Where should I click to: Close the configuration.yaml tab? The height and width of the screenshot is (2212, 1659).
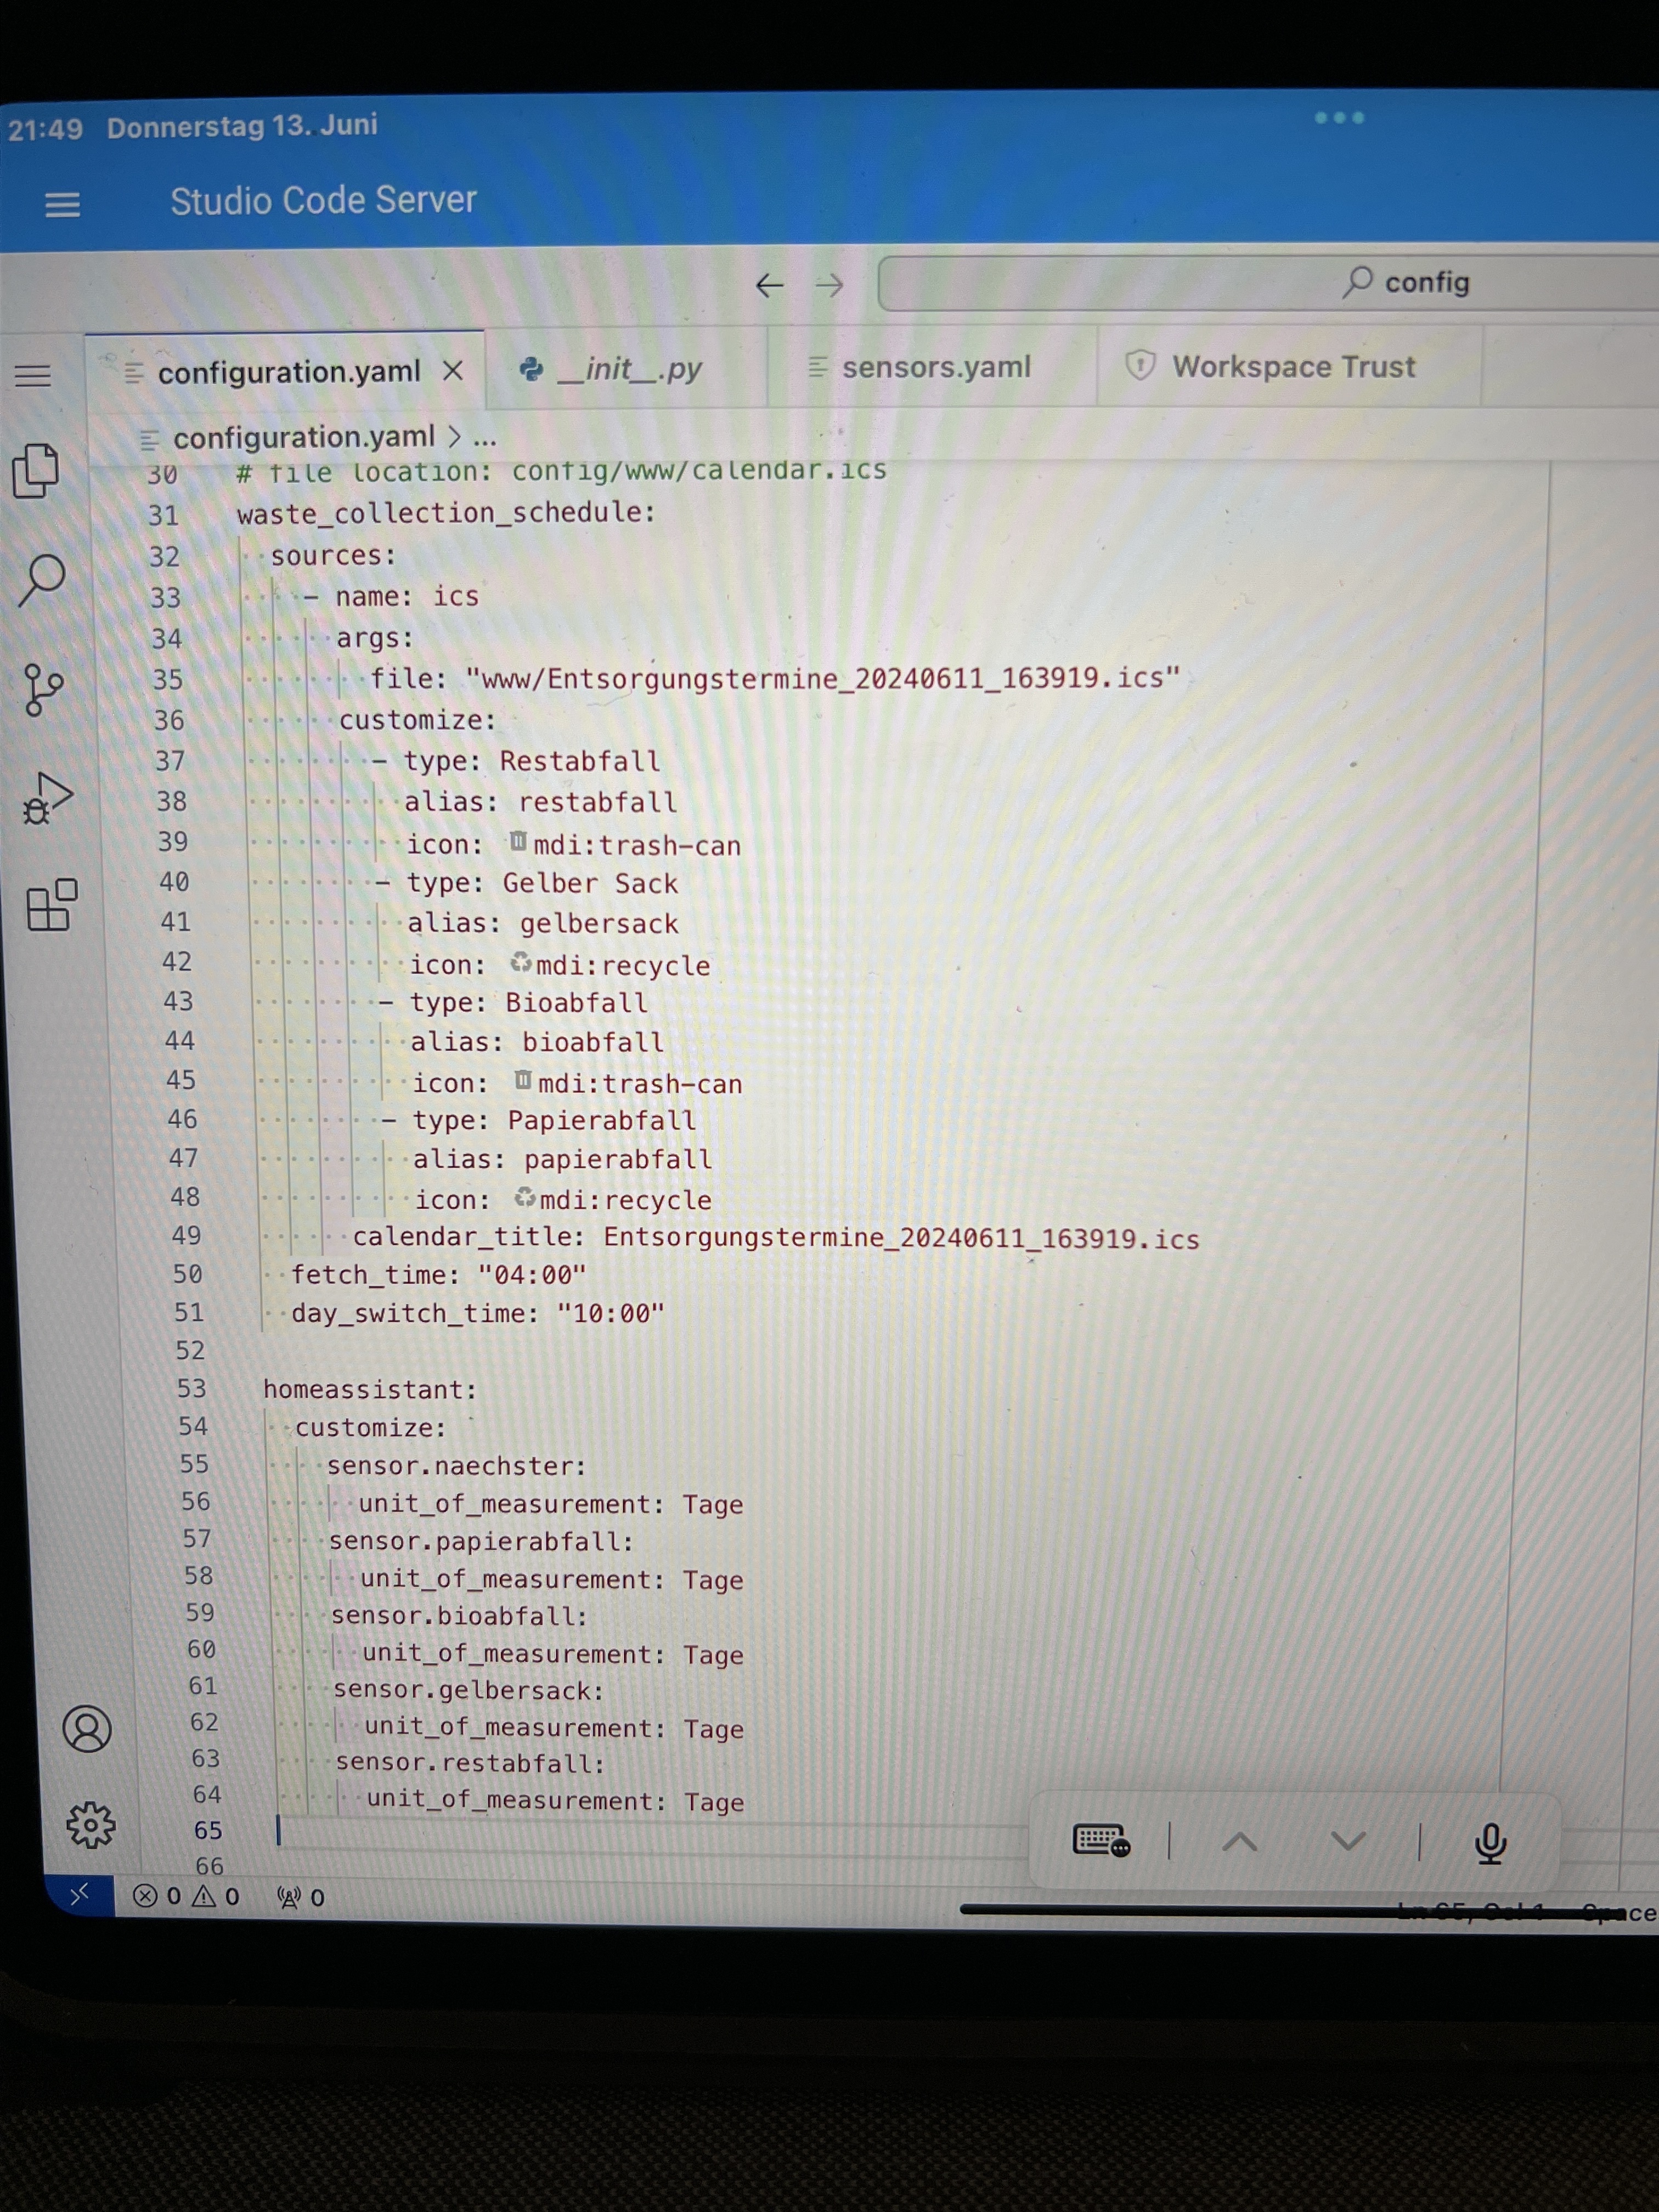tap(453, 371)
